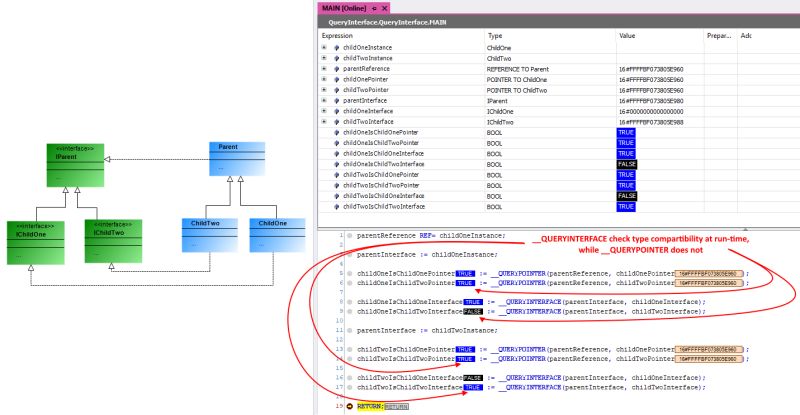
Task: Expand the childTwoInterface entry
Action: pyautogui.click(x=324, y=121)
